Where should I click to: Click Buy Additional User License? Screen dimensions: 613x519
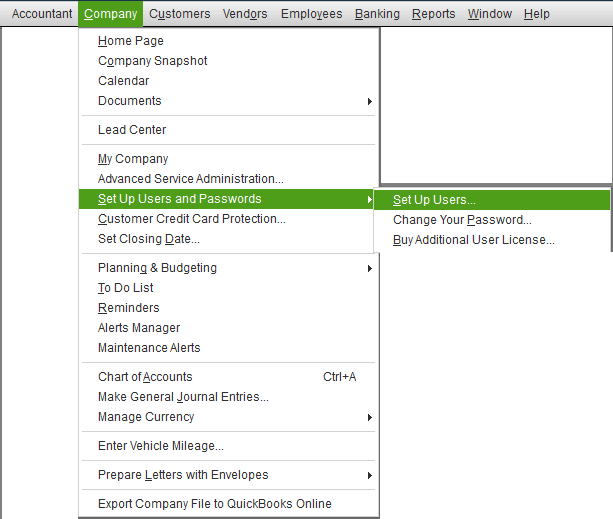click(x=473, y=240)
